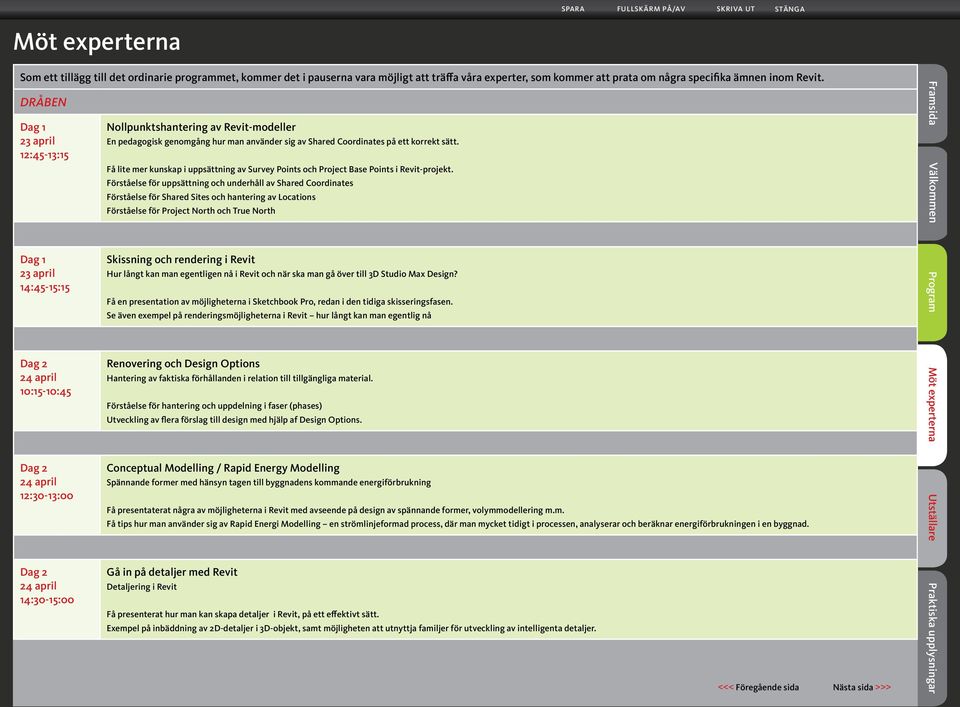Click '23 april' above the 14:45-15:15 time

point(37,274)
